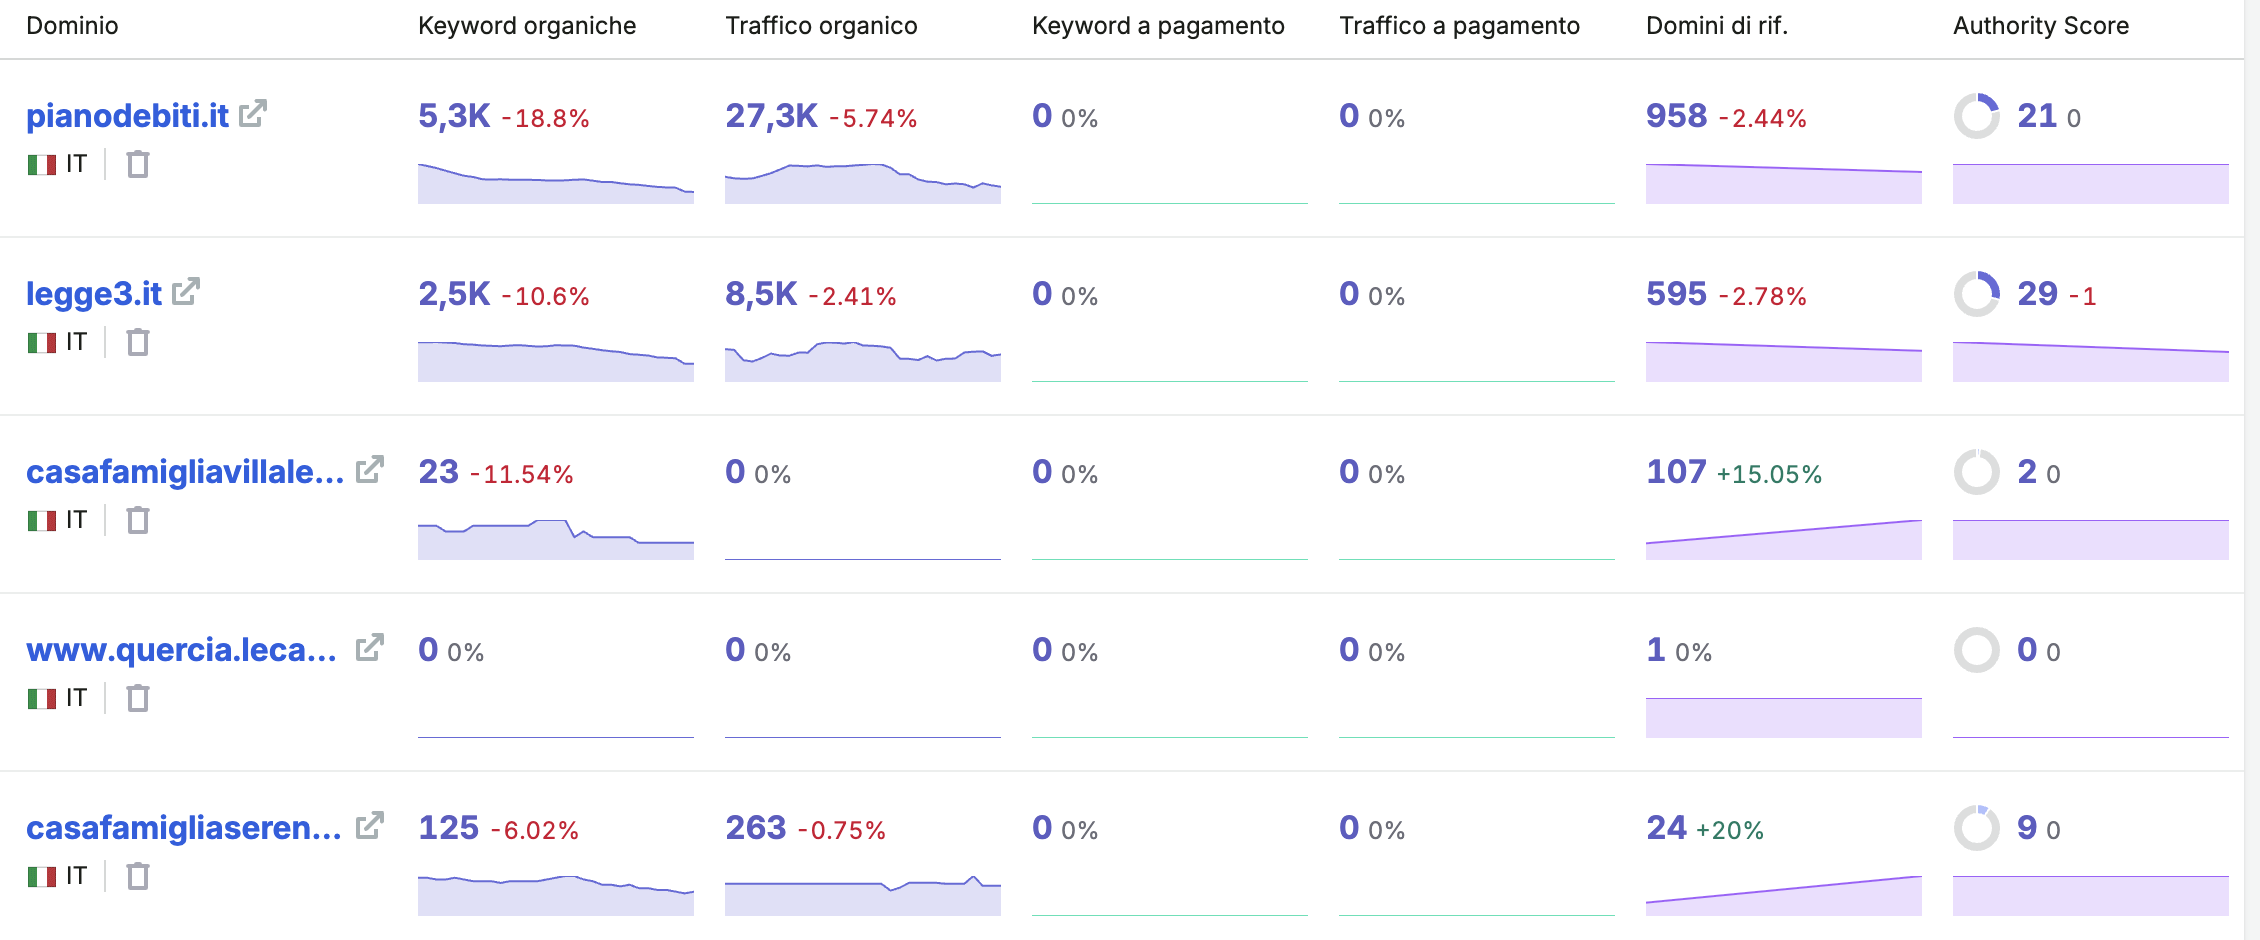Delete legge3.it with the trash icon
Screen dimensions: 2260x940
[x=138, y=342]
